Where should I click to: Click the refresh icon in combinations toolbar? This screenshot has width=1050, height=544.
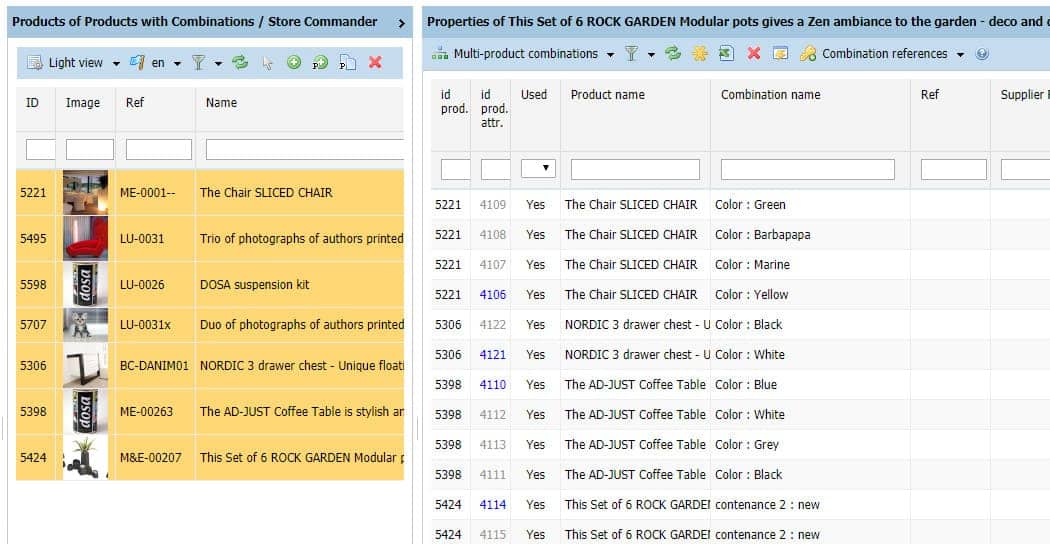(x=673, y=54)
